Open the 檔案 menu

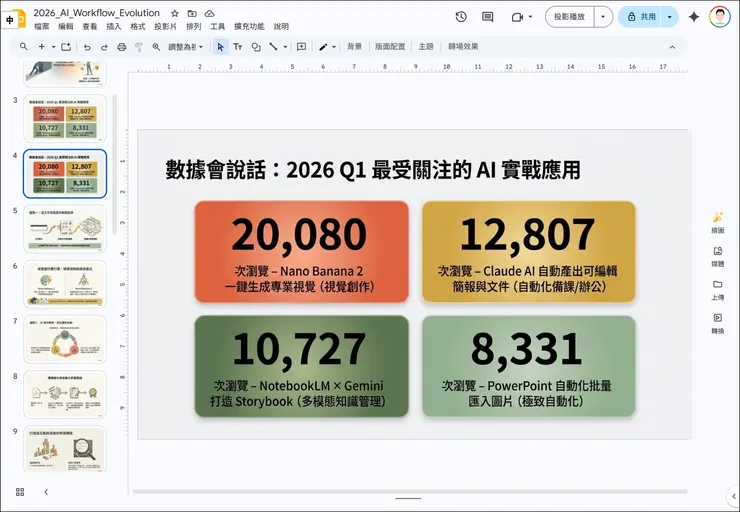(42, 26)
